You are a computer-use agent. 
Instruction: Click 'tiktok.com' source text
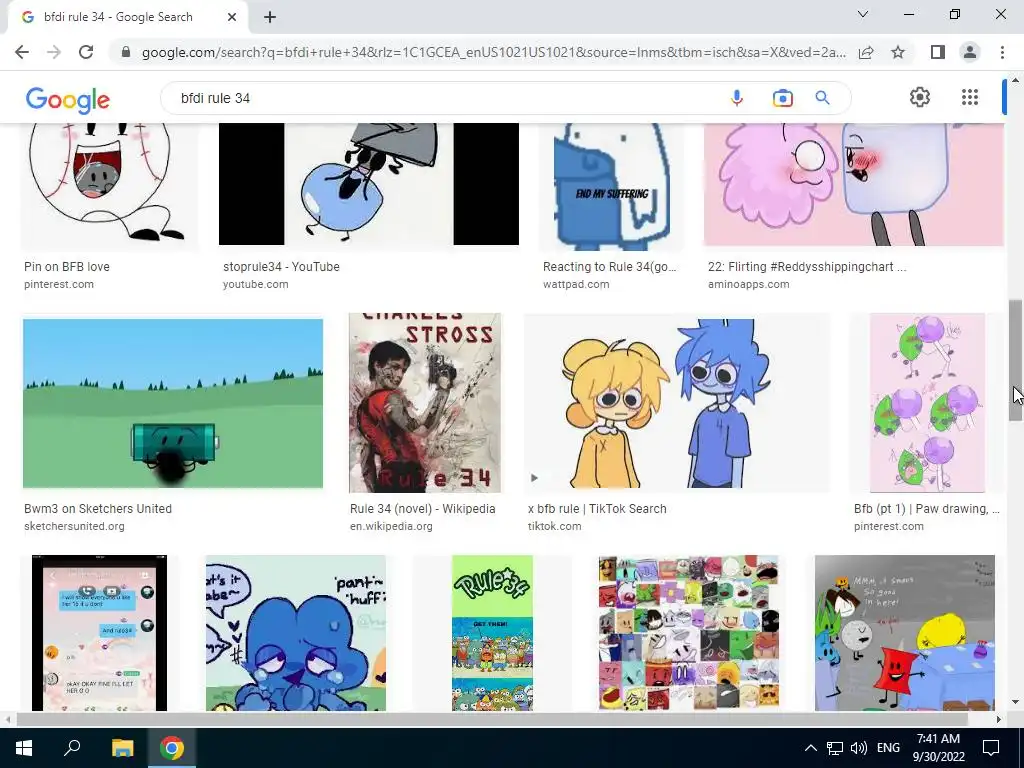pyautogui.click(x=554, y=526)
